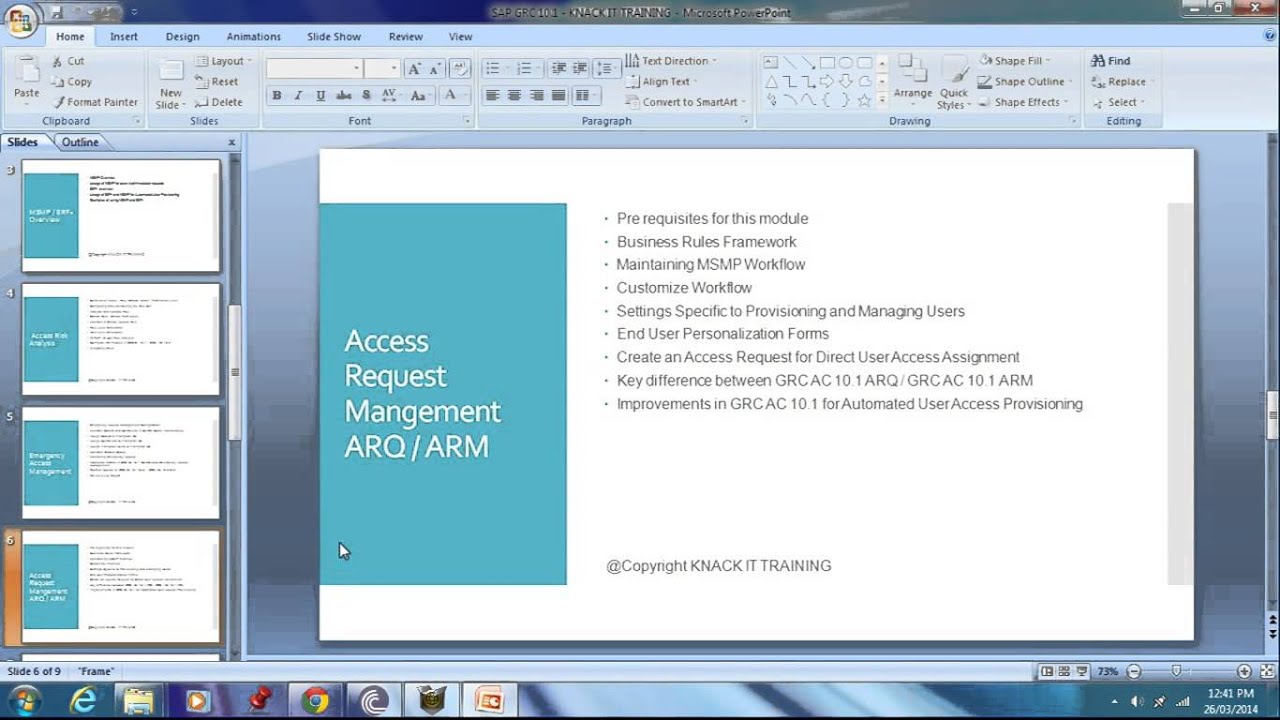Click Grow Font icon
This screenshot has height=720, width=1280.
pyautogui.click(x=414, y=69)
